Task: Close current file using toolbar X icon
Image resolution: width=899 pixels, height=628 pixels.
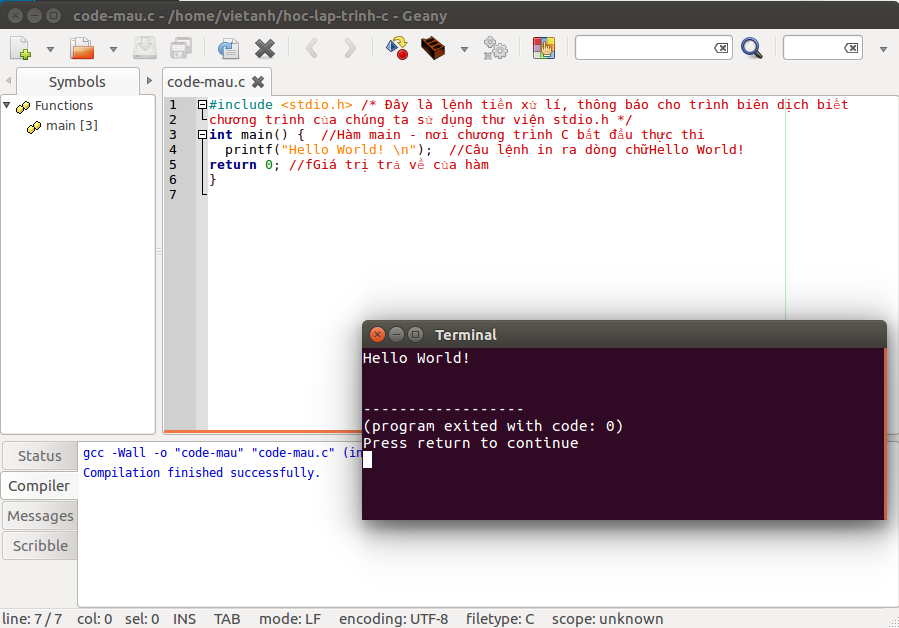Action: (265, 48)
